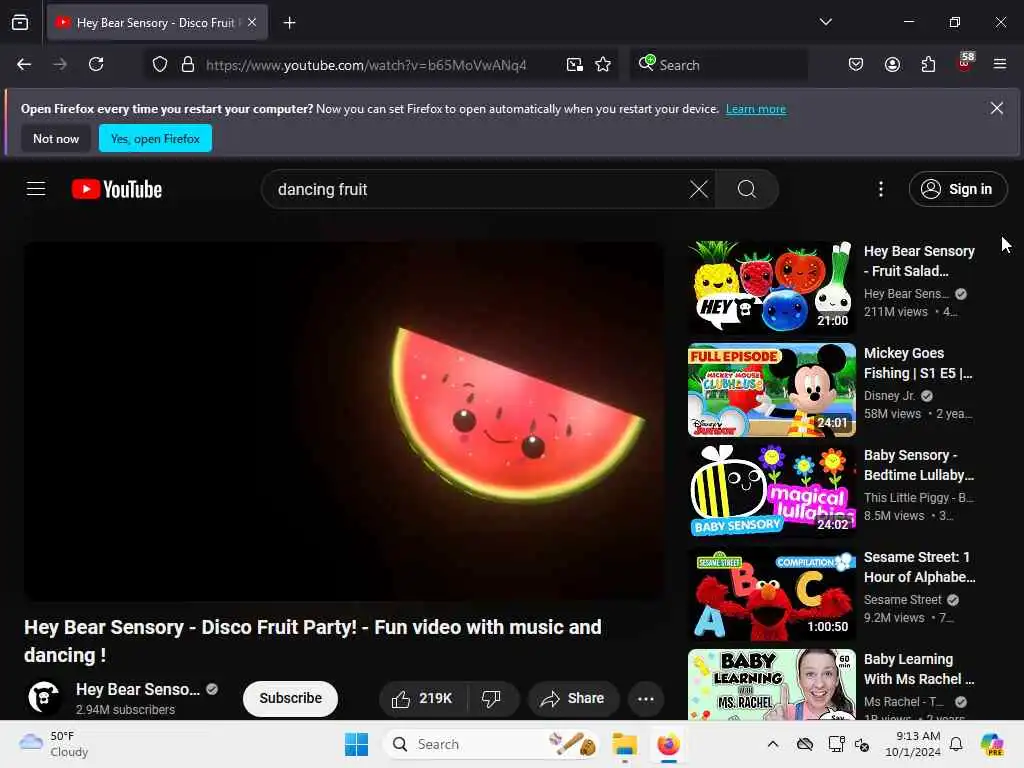Viewport: 1024px width, 768px height.
Task: Open Hey Bear Sensory channel avatar
Action: coord(44,698)
